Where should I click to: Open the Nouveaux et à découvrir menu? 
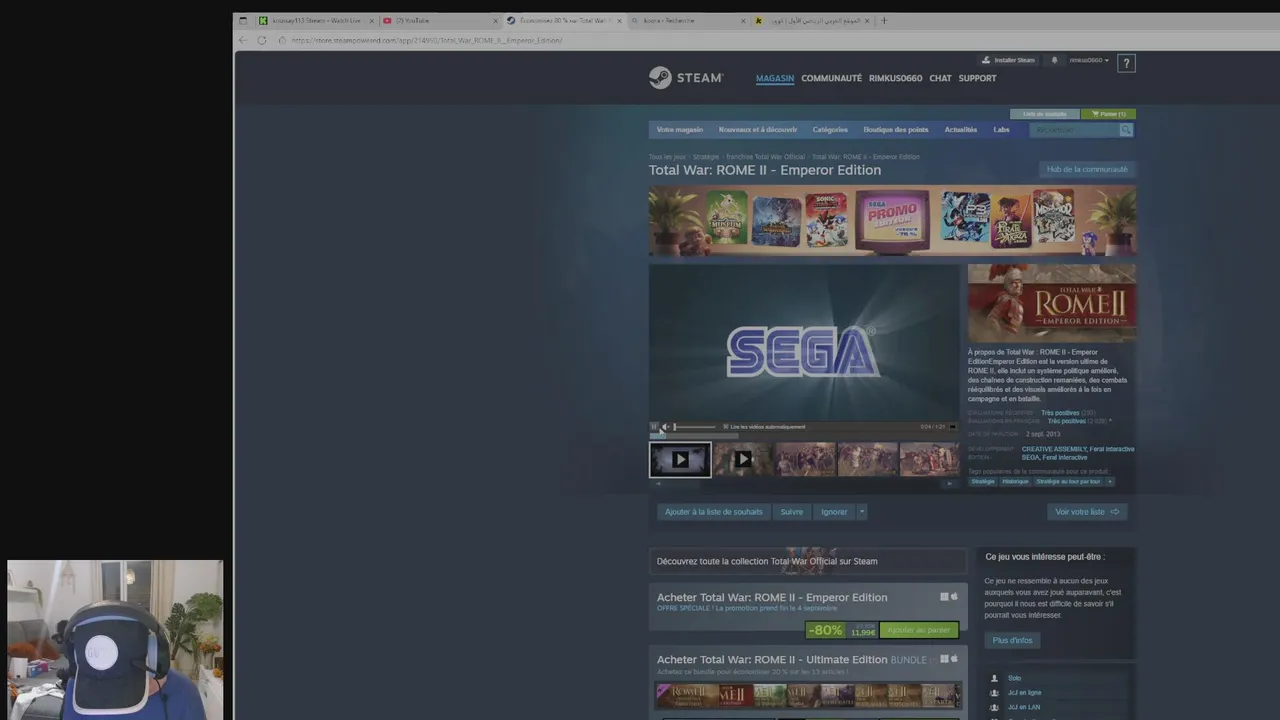pos(758,130)
